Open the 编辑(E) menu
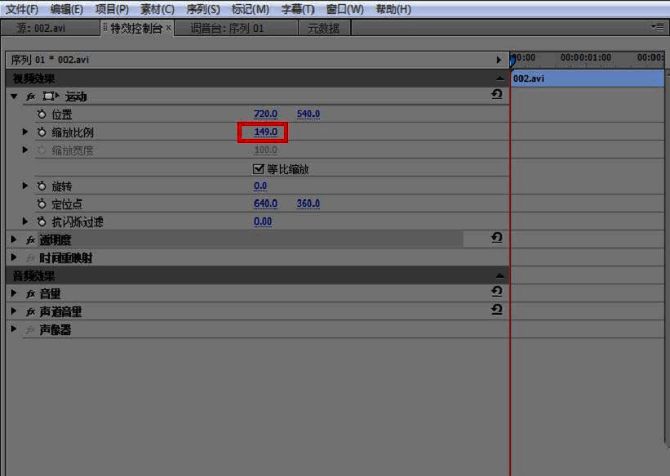 tap(67, 9)
